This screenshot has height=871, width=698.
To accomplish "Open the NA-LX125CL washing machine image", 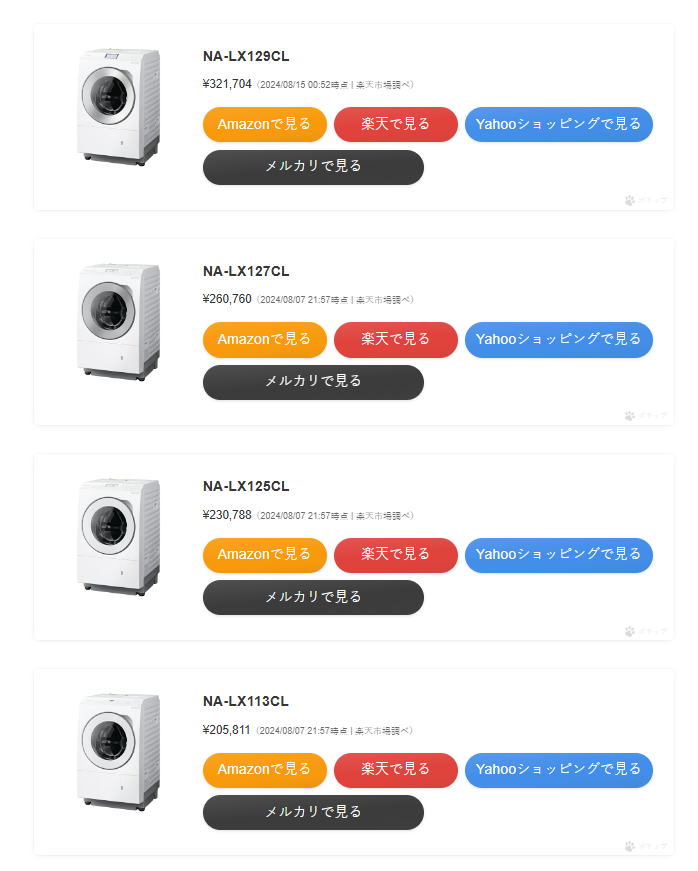I will [x=118, y=537].
